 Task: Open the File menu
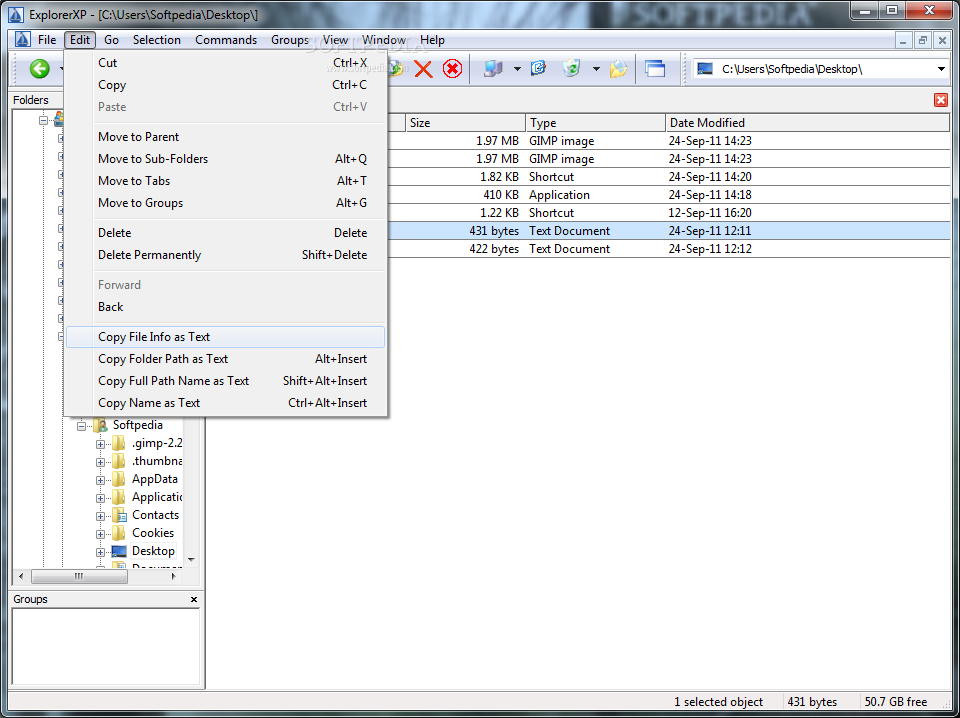[47, 40]
